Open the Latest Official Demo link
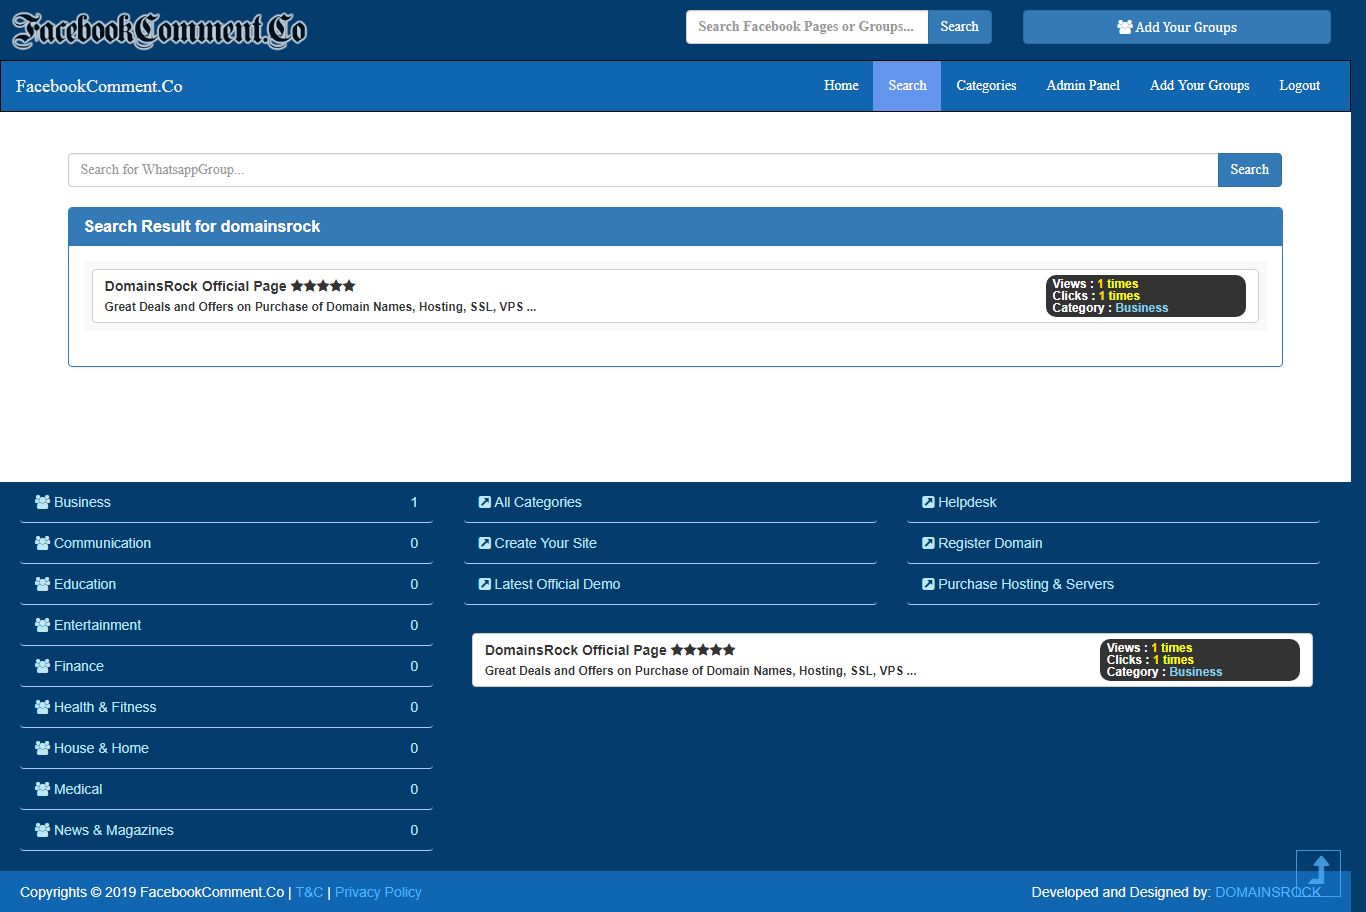This screenshot has width=1366, height=912. coord(557,584)
